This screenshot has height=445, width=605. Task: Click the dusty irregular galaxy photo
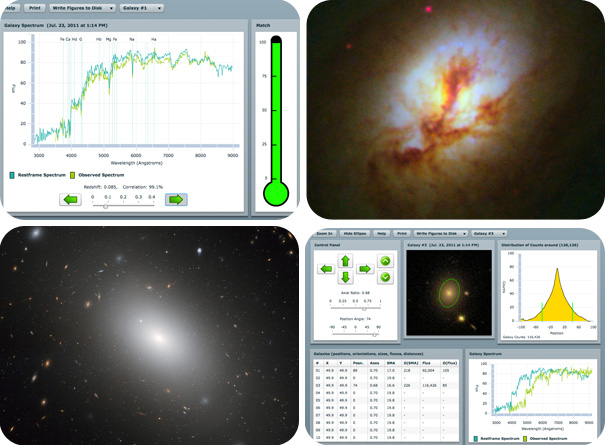[x=455, y=110]
